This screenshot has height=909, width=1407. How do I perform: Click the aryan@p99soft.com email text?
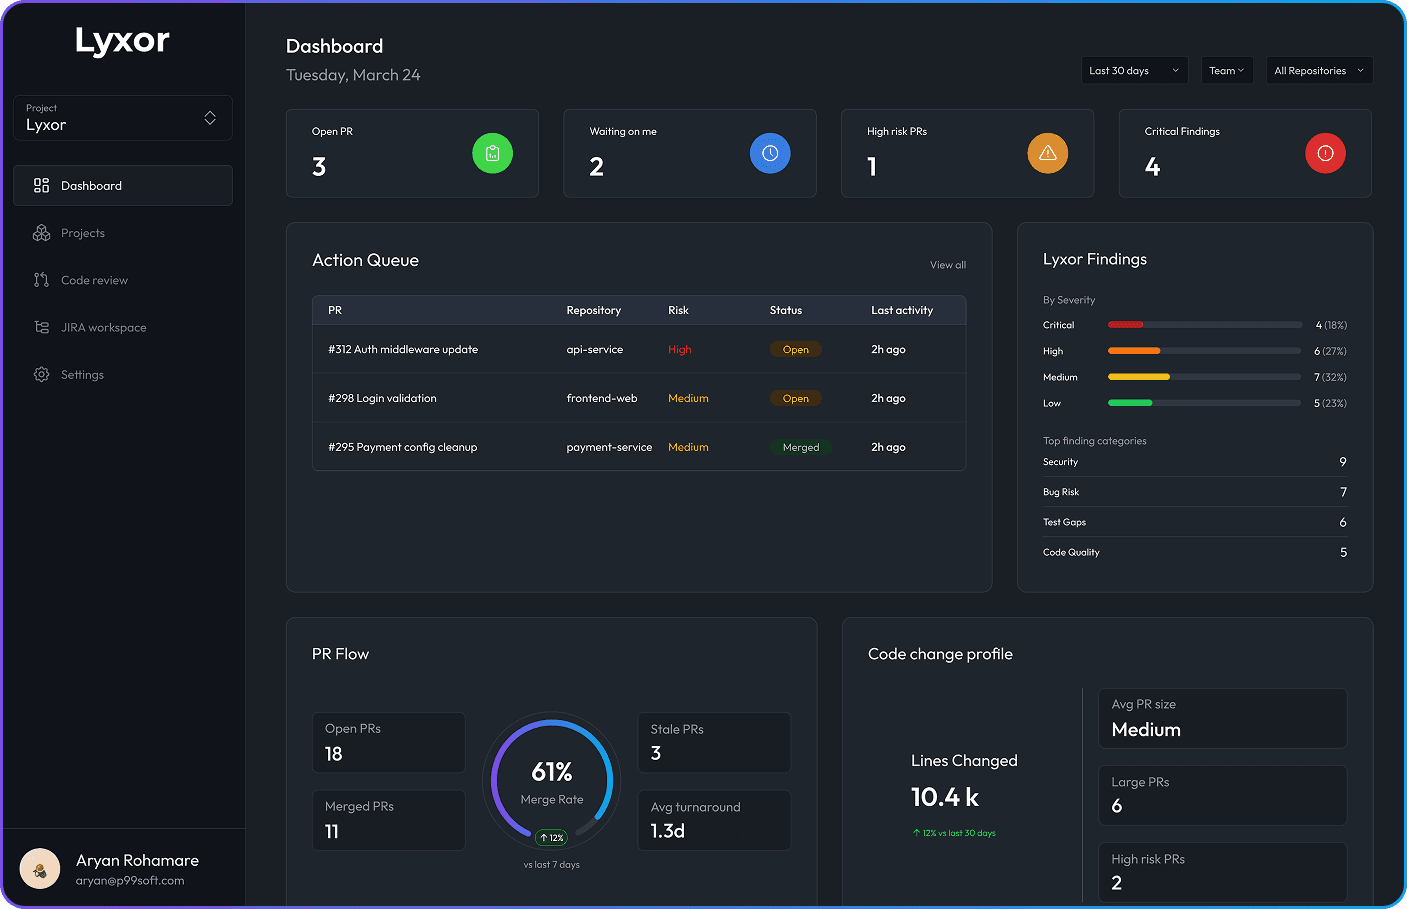pyautogui.click(x=130, y=881)
